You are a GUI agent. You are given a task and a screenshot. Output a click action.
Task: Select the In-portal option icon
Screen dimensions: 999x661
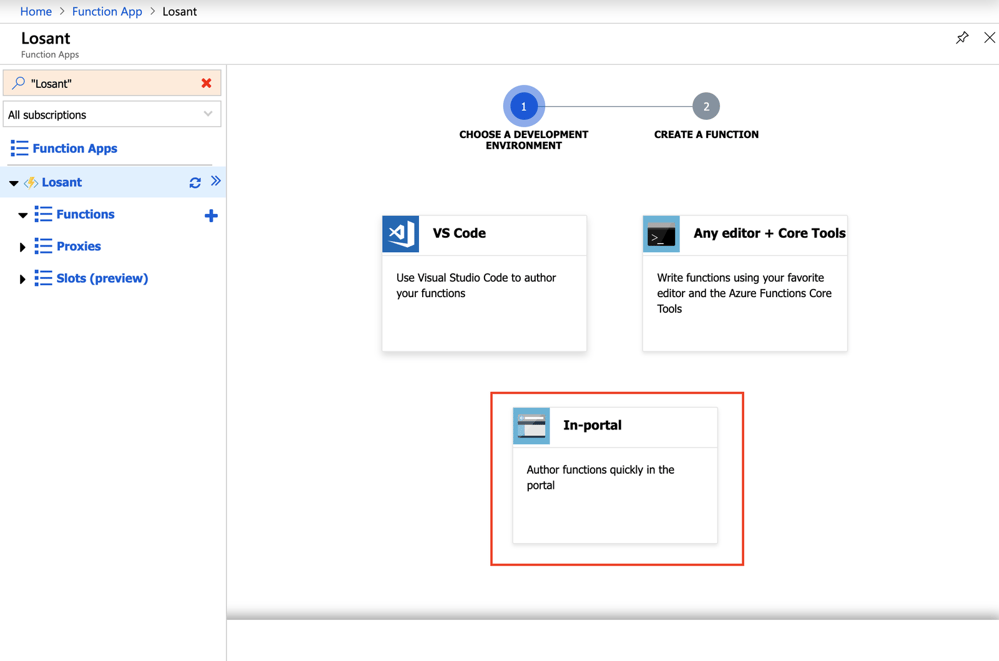531,425
